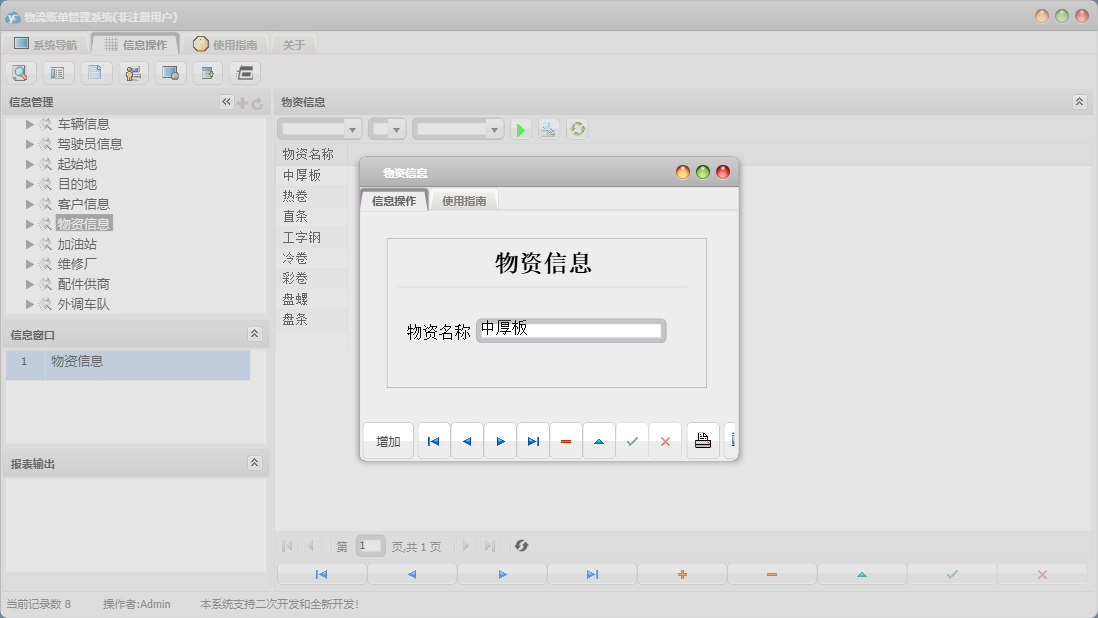Click the refresh icon next to the page number
The image size is (1098, 618).
[519, 546]
